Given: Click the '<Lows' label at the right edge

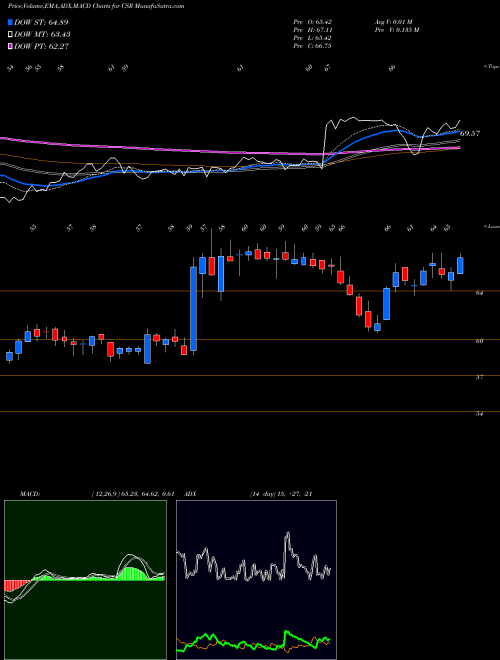Looking at the screenshot, I should click(x=491, y=226).
